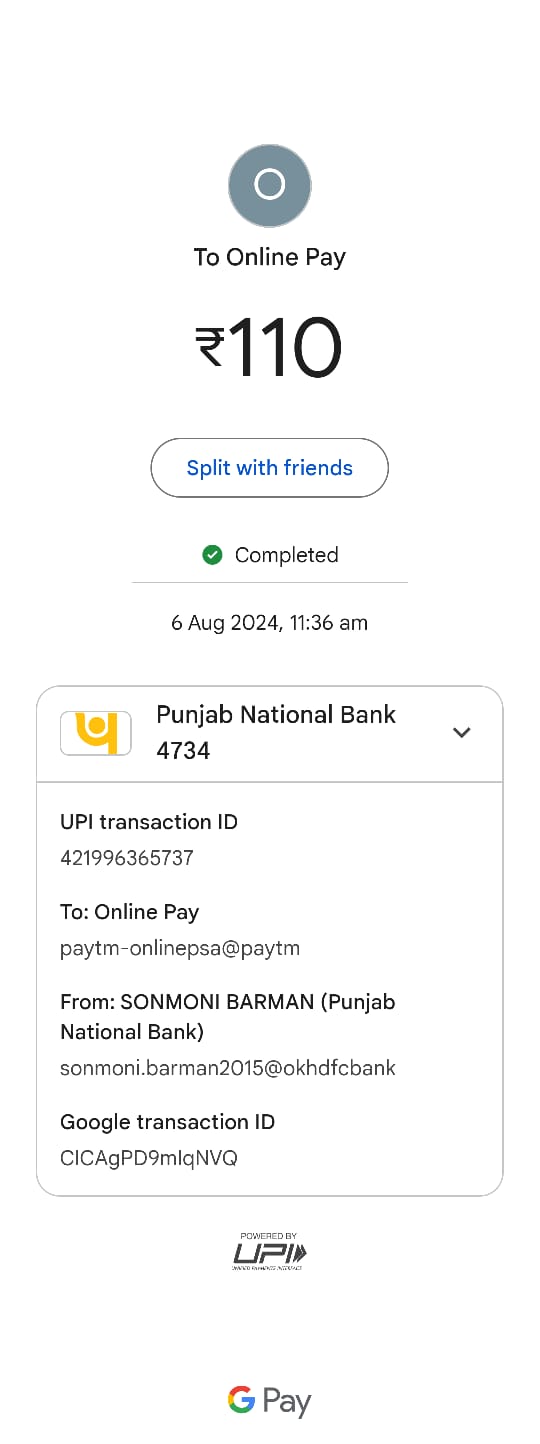Tap the From: SONMONI BARMAN label
Image resolution: width=540 pixels, height=1444 pixels.
(x=228, y=1016)
